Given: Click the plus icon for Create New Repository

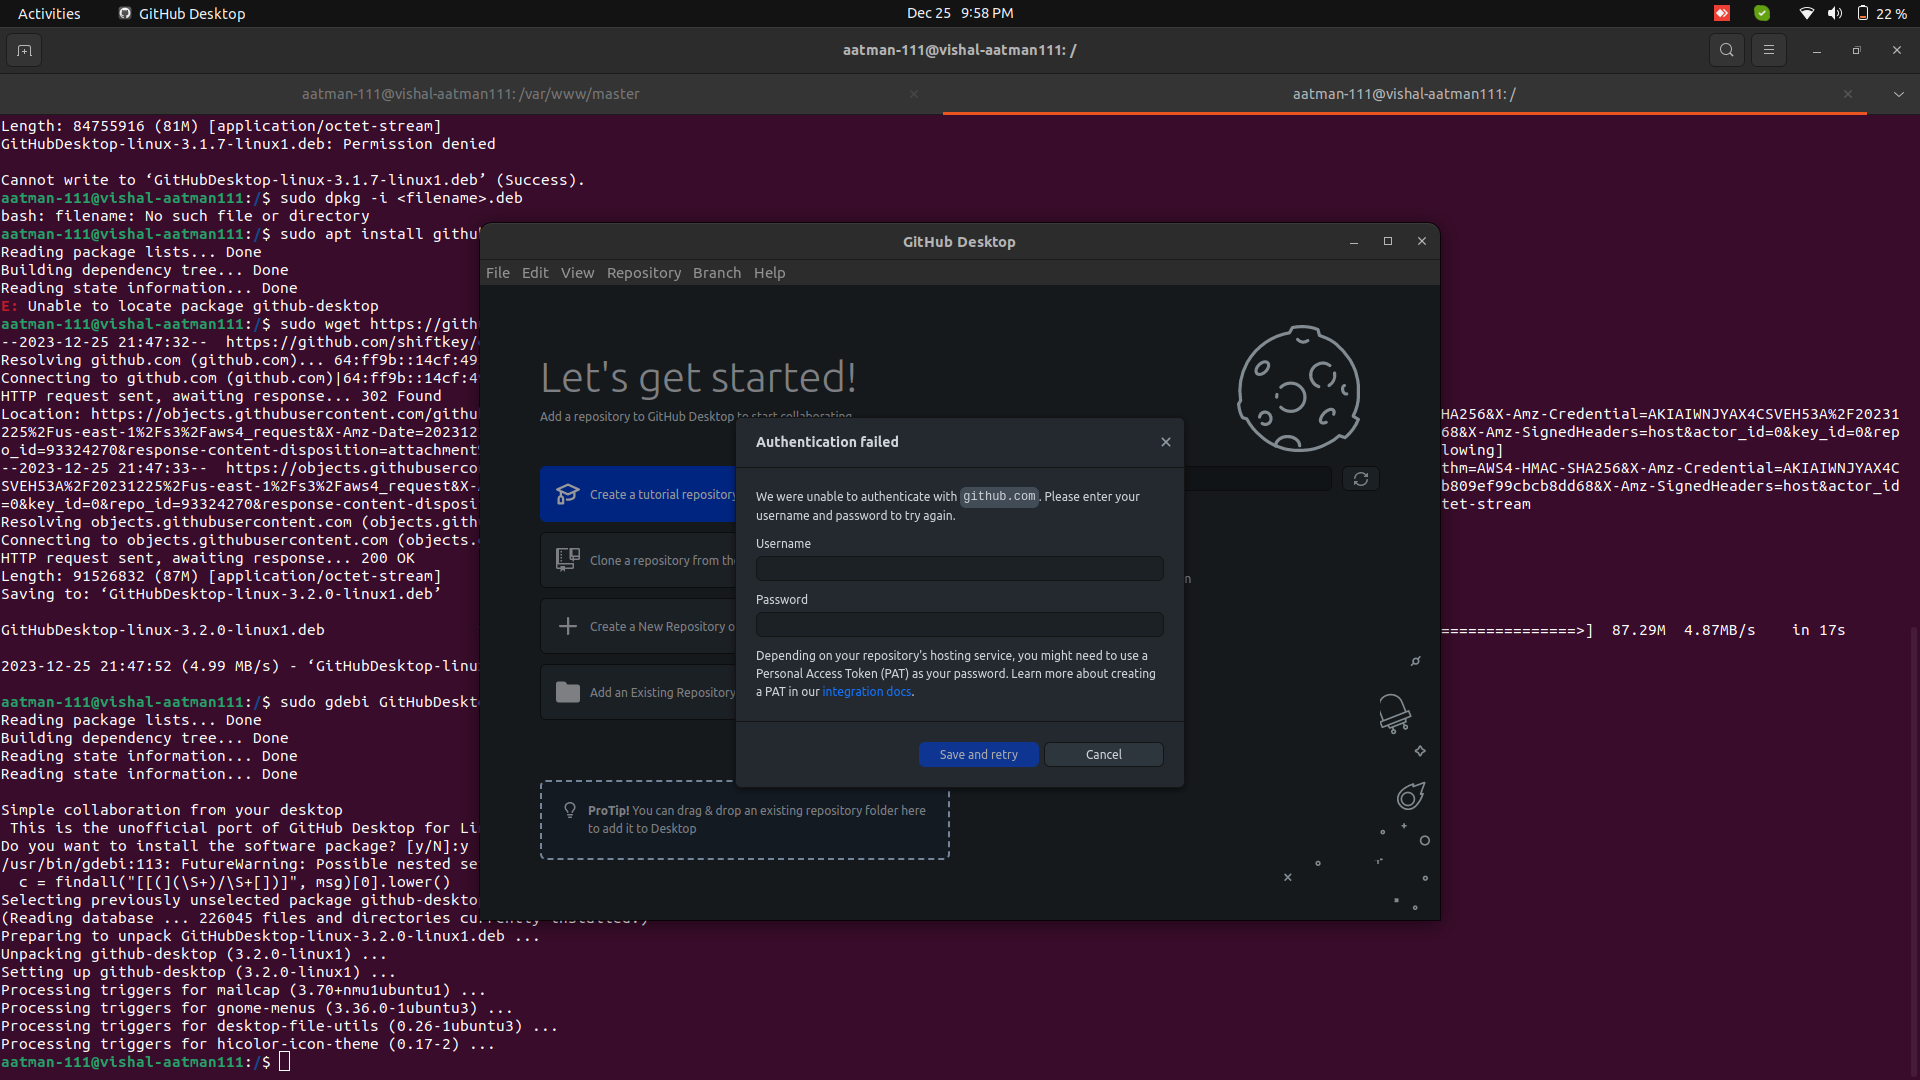Looking at the screenshot, I should 567,626.
